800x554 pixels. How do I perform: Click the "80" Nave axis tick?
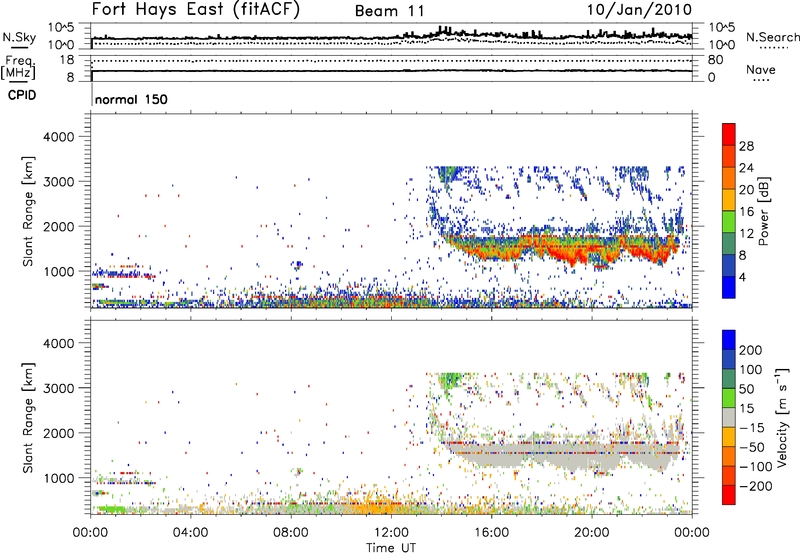(x=715, y=60)
